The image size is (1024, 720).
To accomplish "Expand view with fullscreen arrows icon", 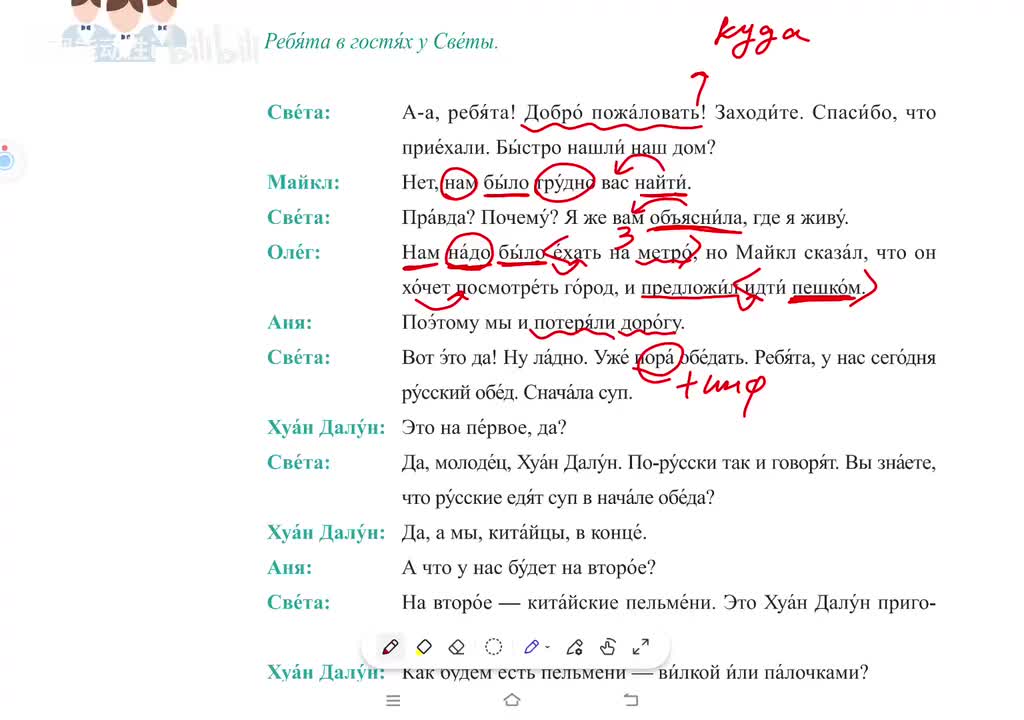I will pyautogui.click(x=641, y=647).
